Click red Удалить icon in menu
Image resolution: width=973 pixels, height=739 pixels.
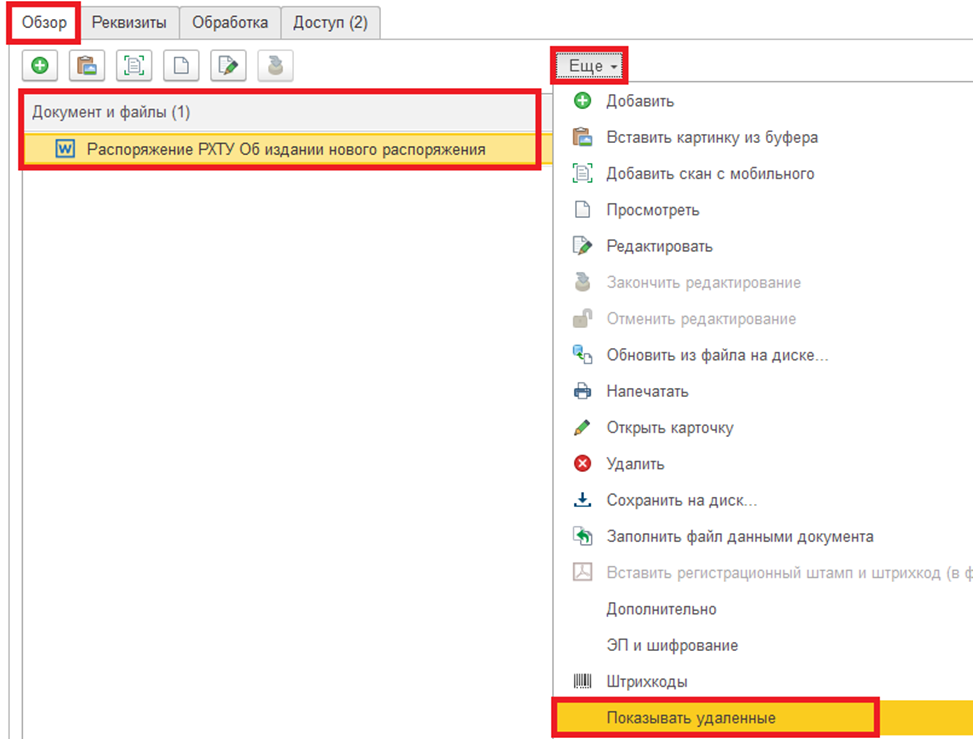(x=582, y=464)
